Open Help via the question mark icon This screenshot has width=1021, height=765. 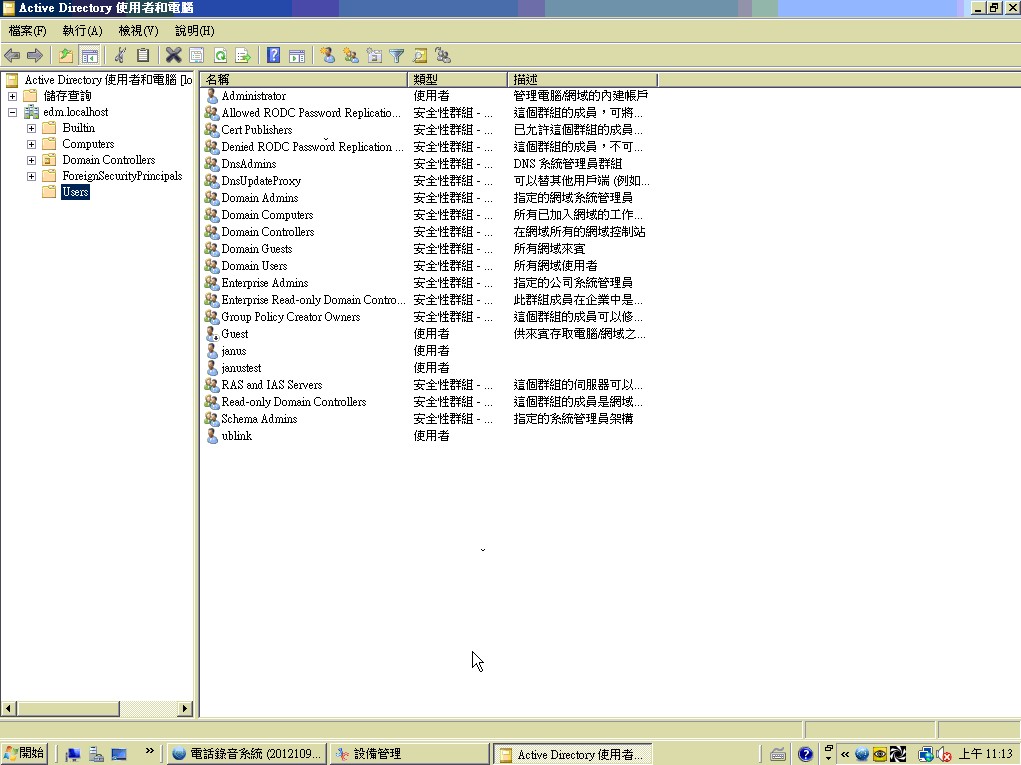273,56
